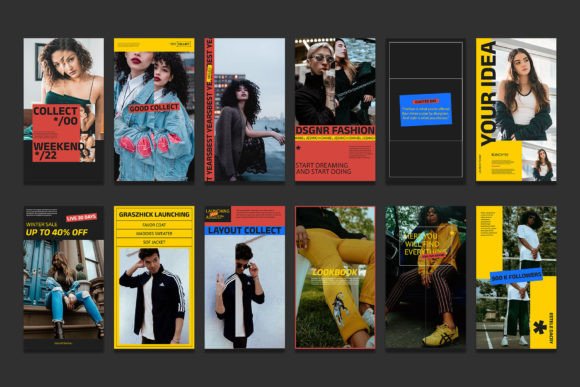The image size is (580, 387).
Task: Click the blue '900 K FOLLOWERS' label
Action: [516, 276]
